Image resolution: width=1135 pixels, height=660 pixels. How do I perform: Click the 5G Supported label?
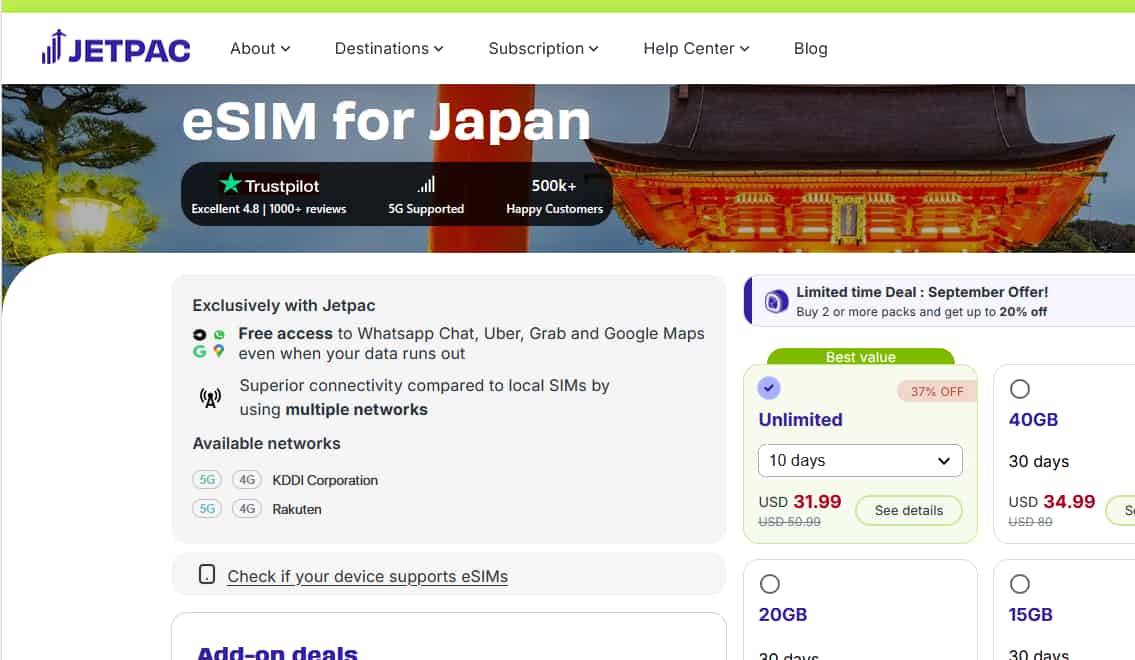click(x=426, y=208)
